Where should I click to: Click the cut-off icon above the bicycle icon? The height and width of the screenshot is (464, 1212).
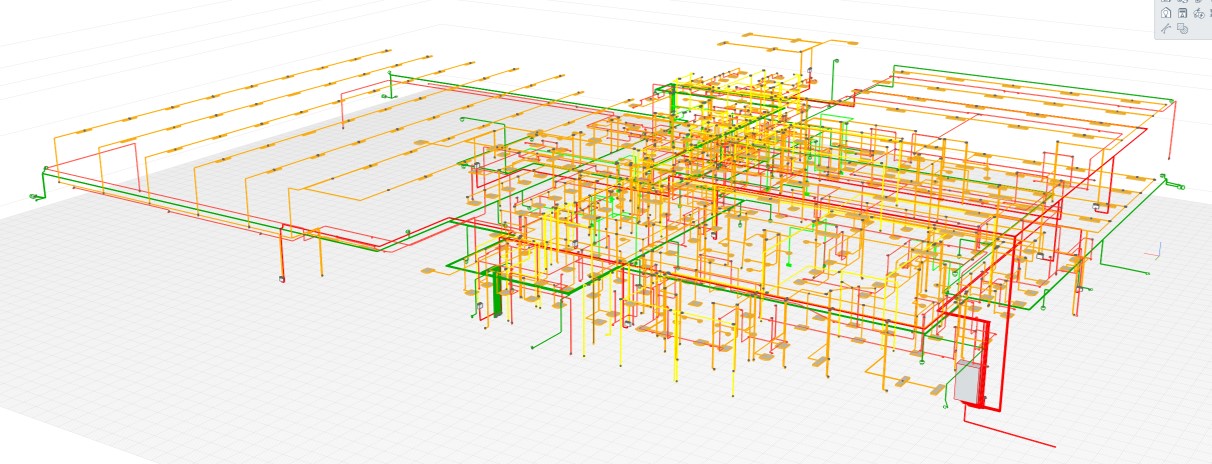point(1198,2)
